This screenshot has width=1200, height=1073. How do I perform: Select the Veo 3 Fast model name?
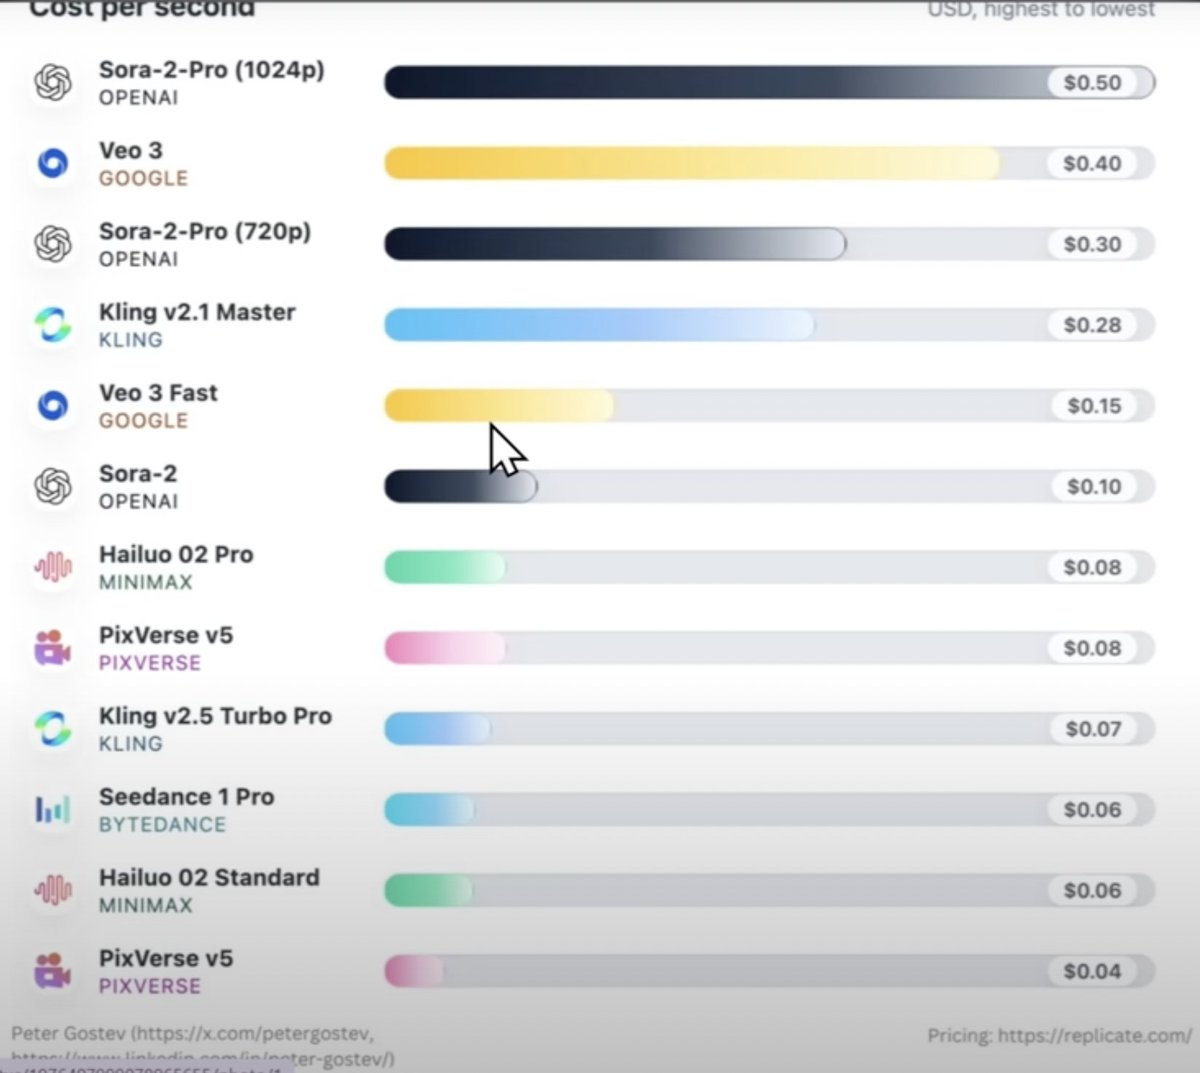coord(158,393)
